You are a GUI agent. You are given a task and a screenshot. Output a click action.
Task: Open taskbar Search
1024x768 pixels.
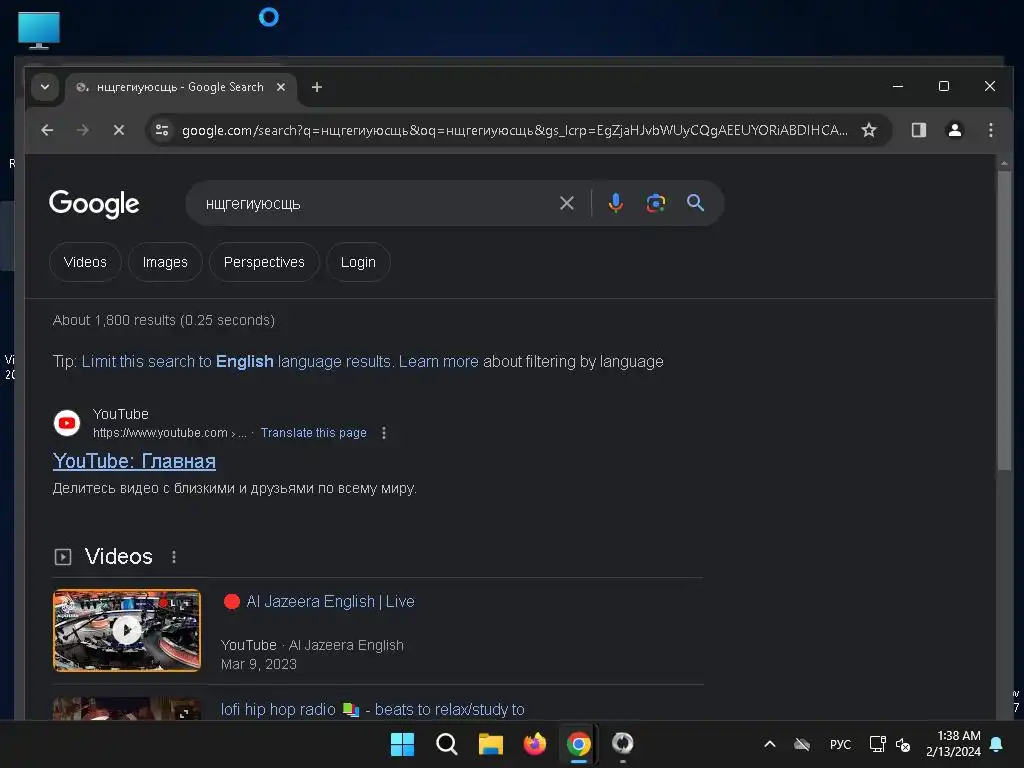coord(447,744)
